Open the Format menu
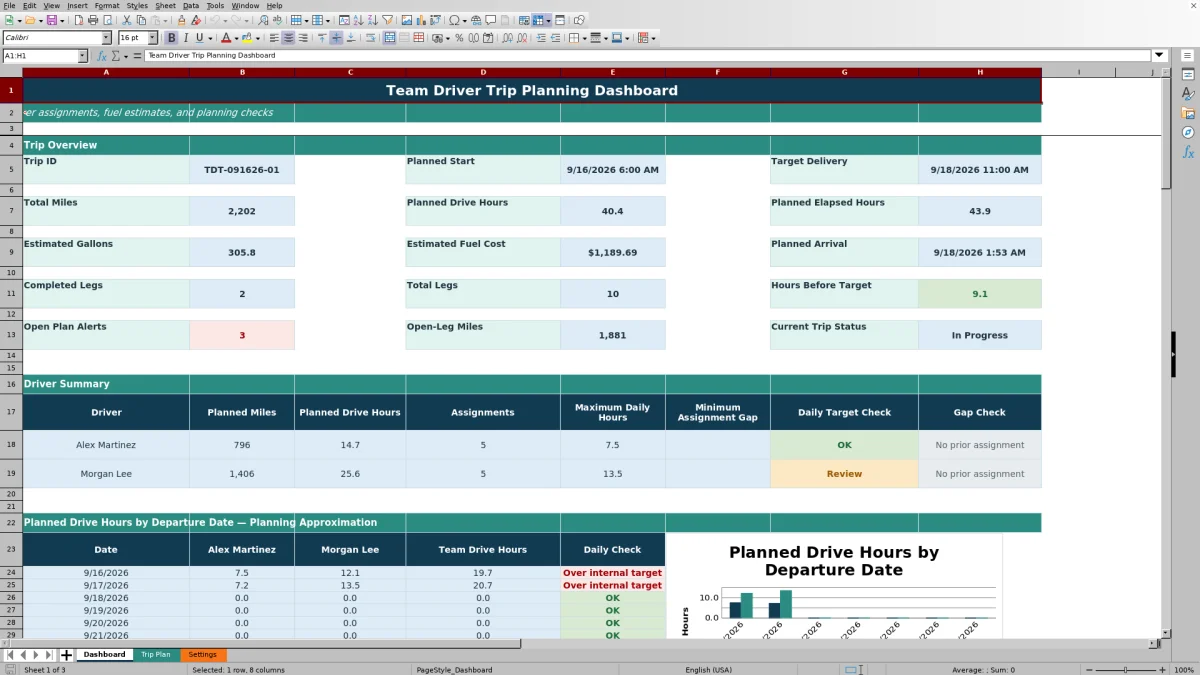The image size is (1200, 675). click(x=107, y=5)
